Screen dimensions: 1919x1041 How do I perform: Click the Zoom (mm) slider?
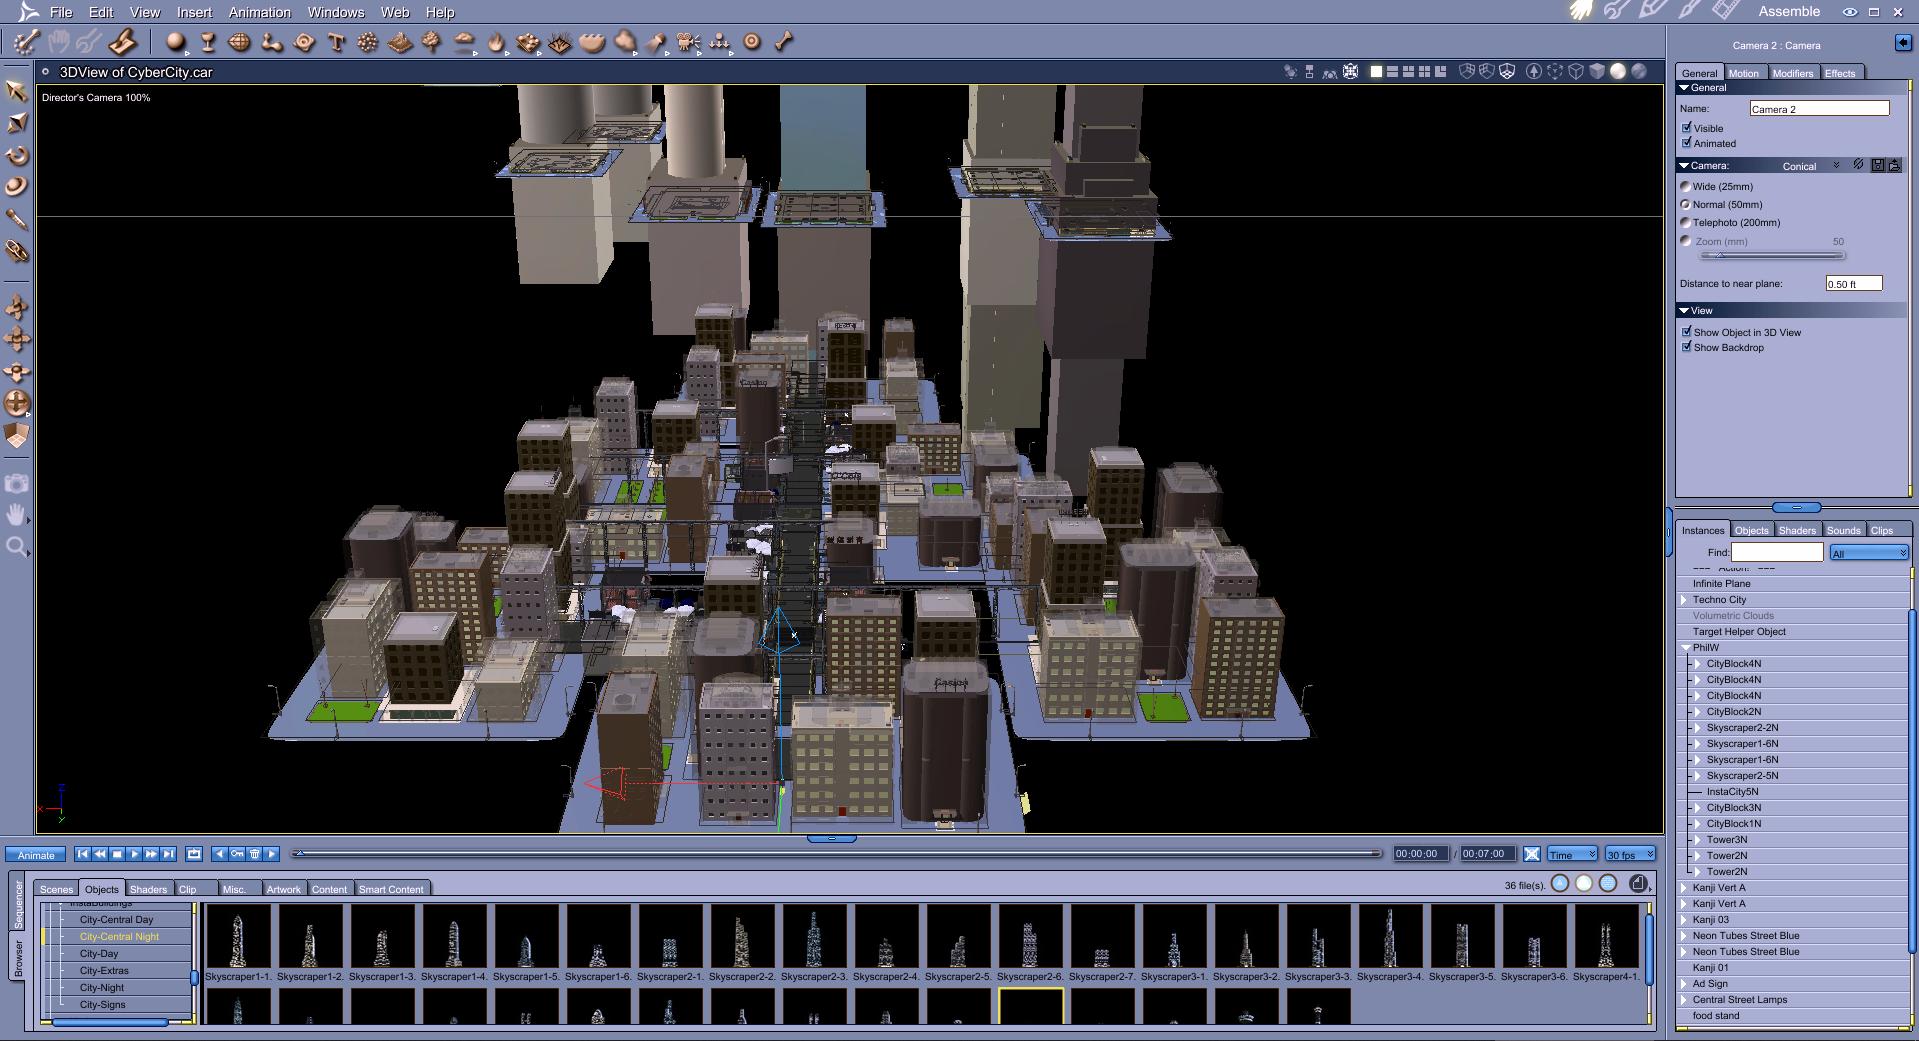click(1771, 255)
